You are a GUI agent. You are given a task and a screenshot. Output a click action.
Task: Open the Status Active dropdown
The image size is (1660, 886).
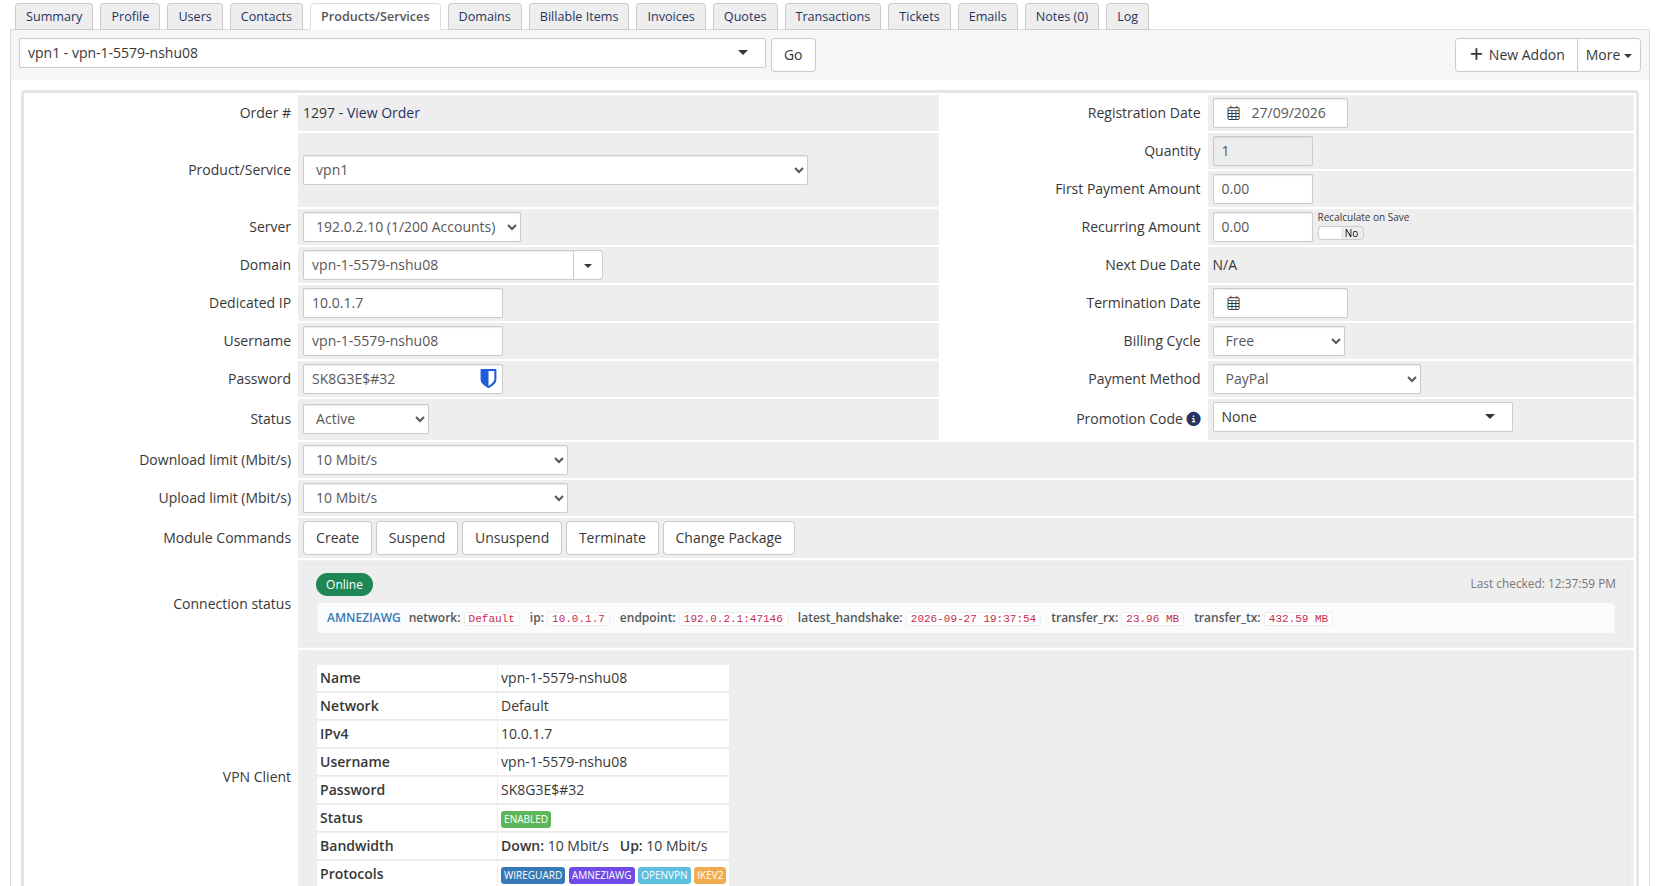[366, 419]
